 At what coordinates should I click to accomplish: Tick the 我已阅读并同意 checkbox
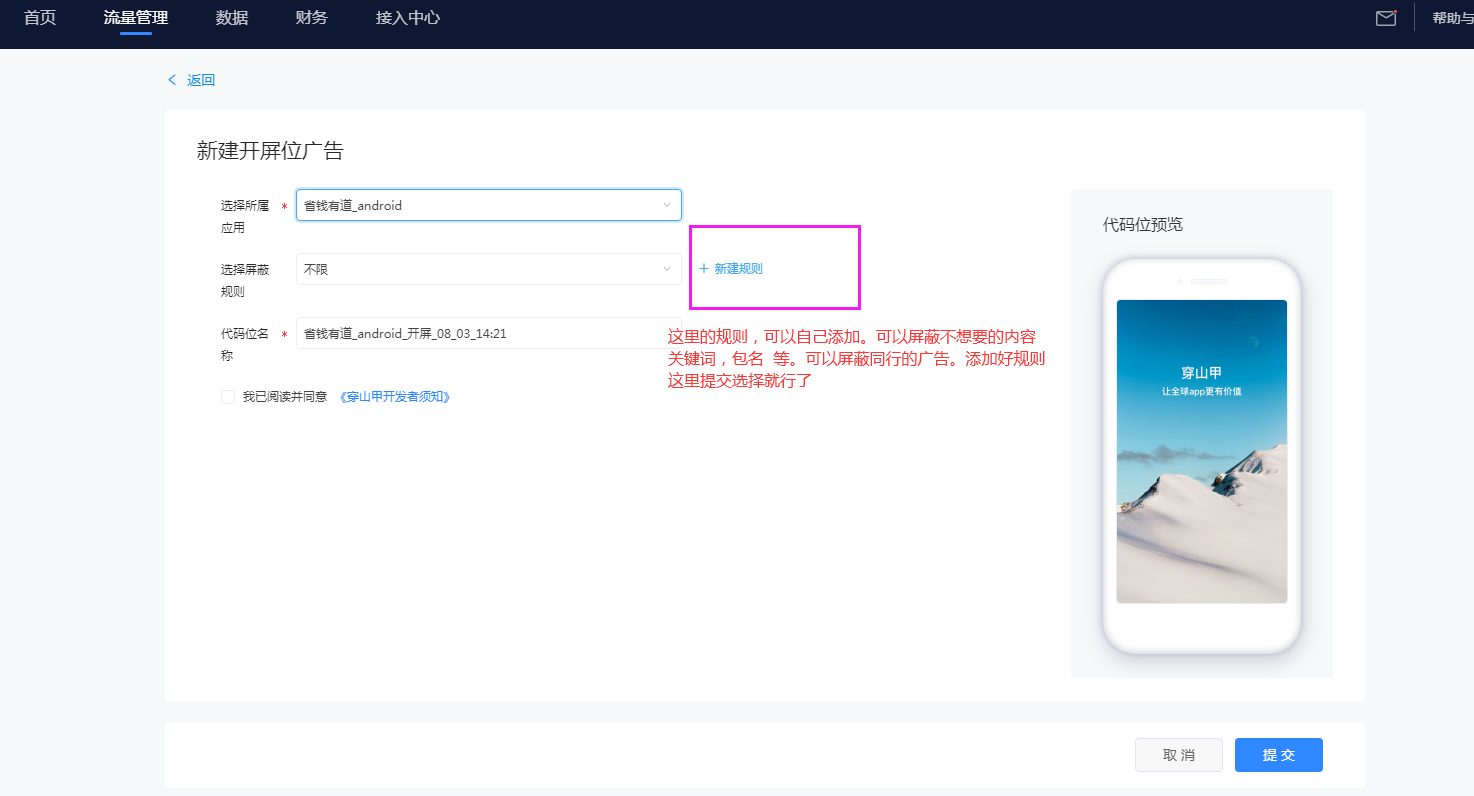click(x=228, y=397)
